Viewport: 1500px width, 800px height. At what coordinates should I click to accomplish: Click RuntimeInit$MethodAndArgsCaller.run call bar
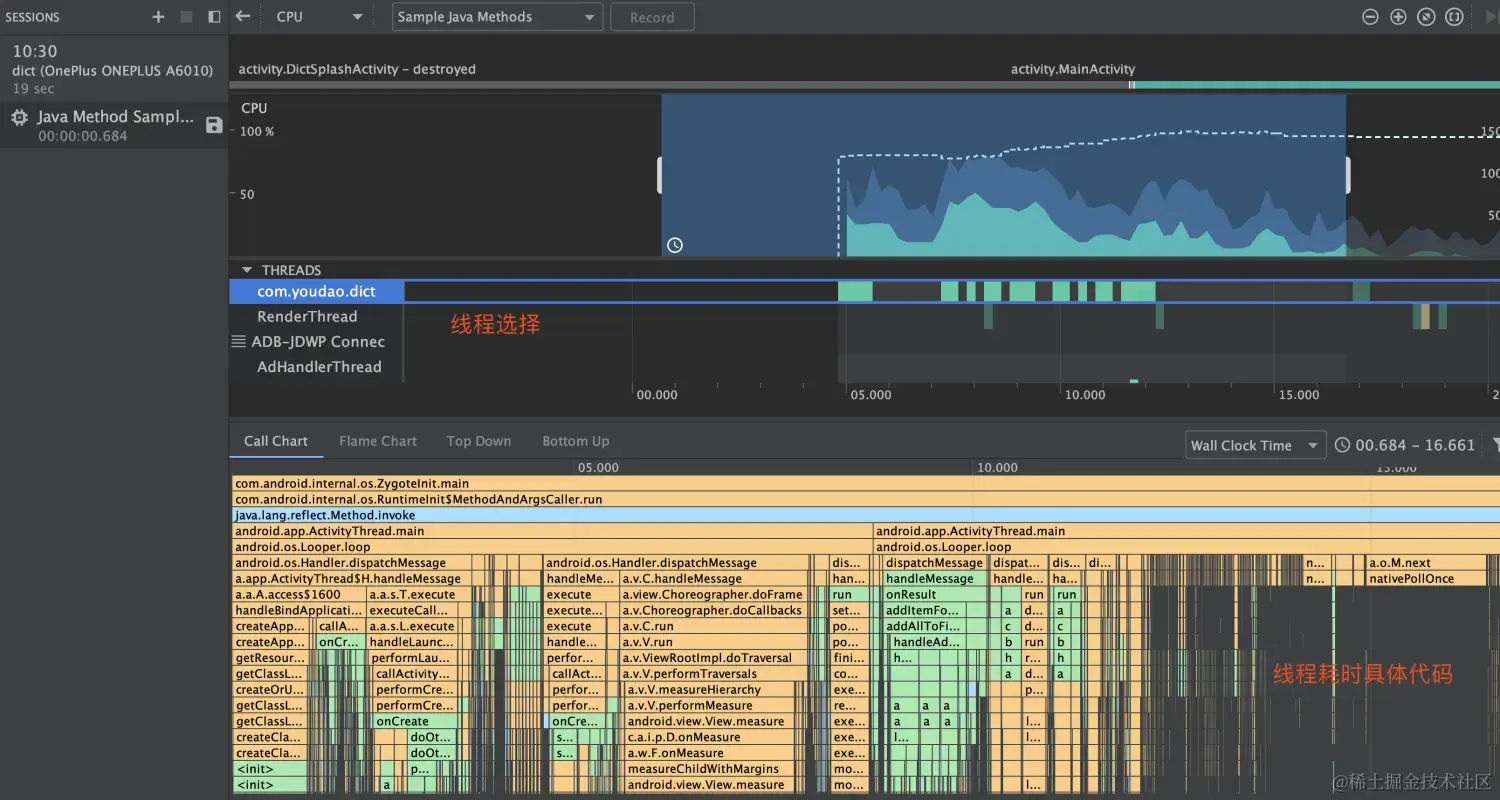[866, 499]
